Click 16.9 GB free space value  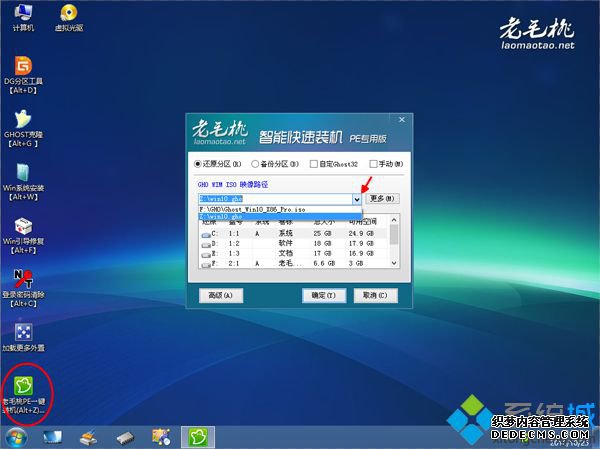(x=361, y=253)
